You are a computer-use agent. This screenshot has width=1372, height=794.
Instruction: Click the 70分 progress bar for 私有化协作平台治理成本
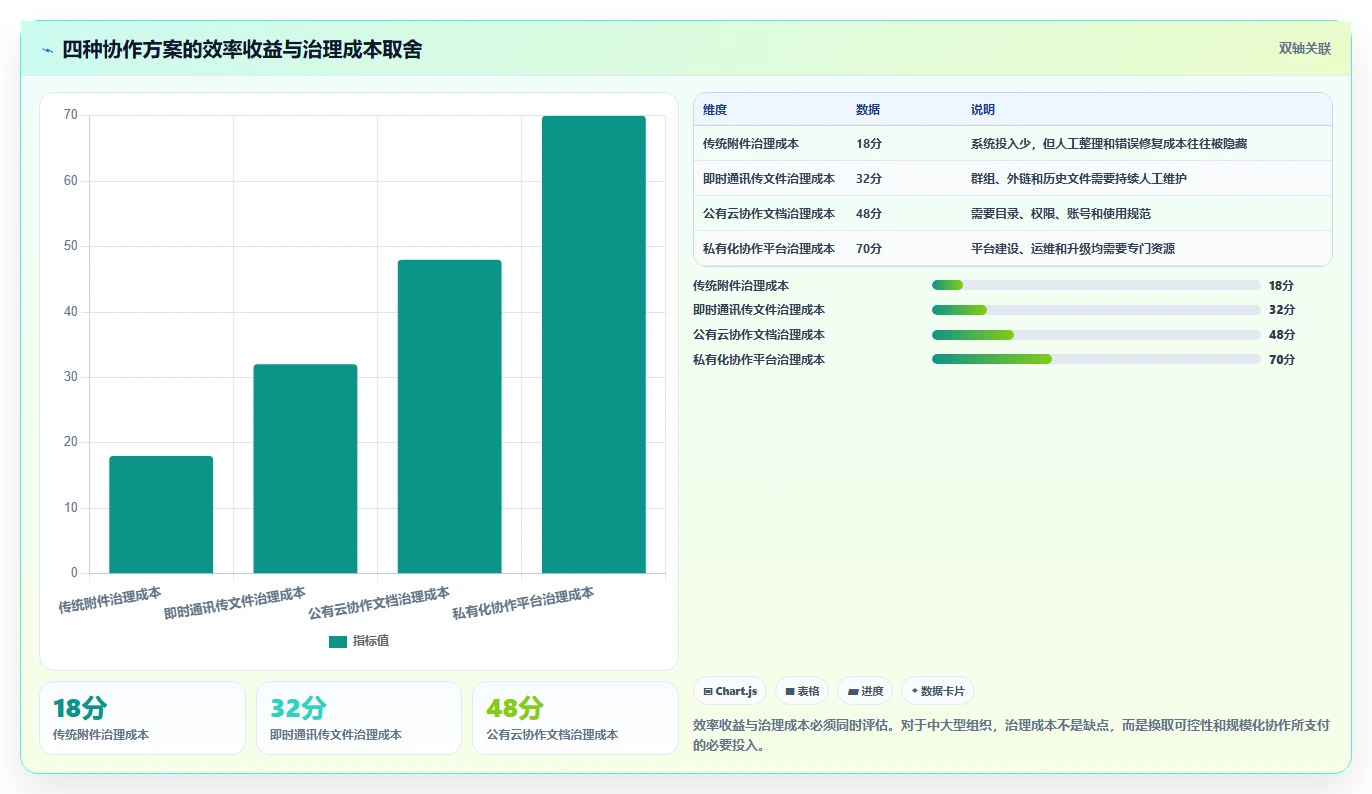pyautogui.click(x=1096, y=359)
